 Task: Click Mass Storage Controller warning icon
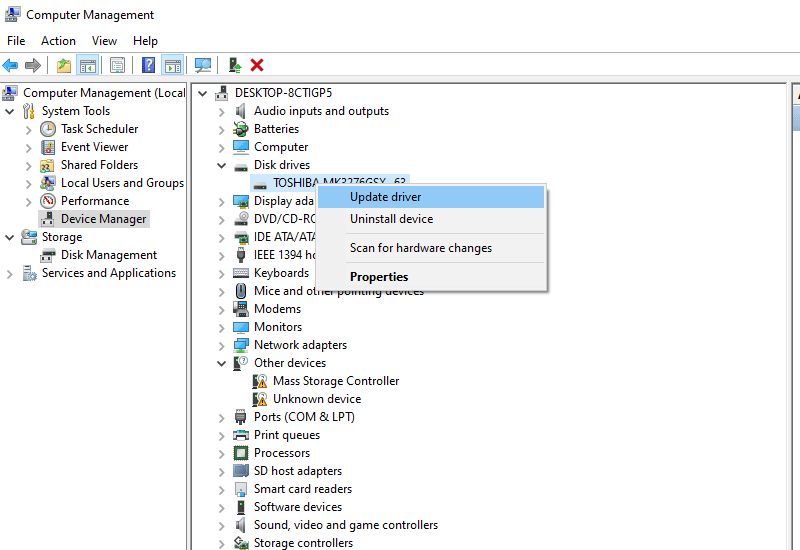pos(260,381)
